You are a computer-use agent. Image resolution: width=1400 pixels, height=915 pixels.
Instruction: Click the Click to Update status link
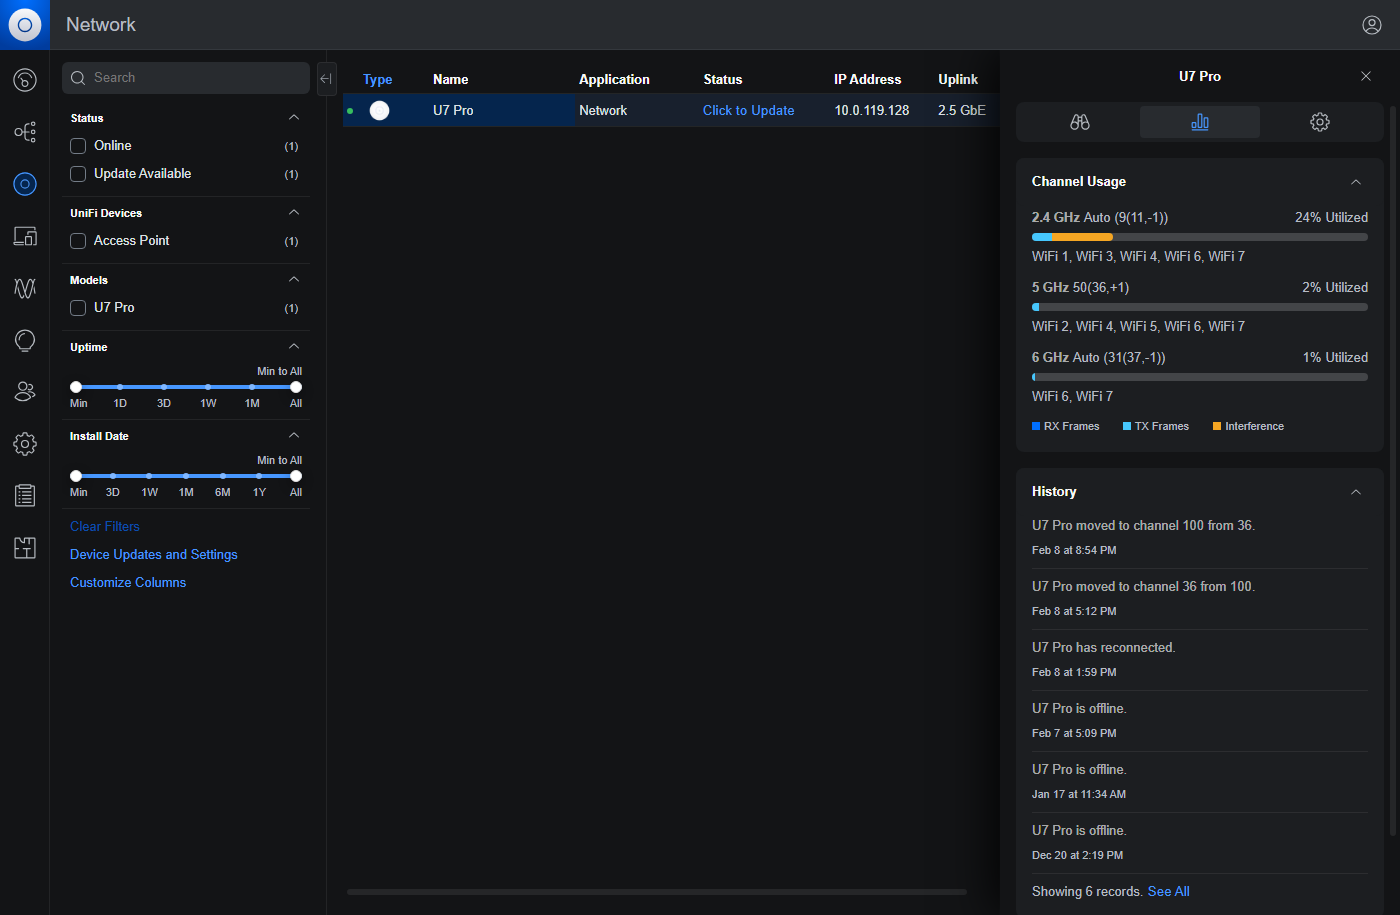pos(748,111)
